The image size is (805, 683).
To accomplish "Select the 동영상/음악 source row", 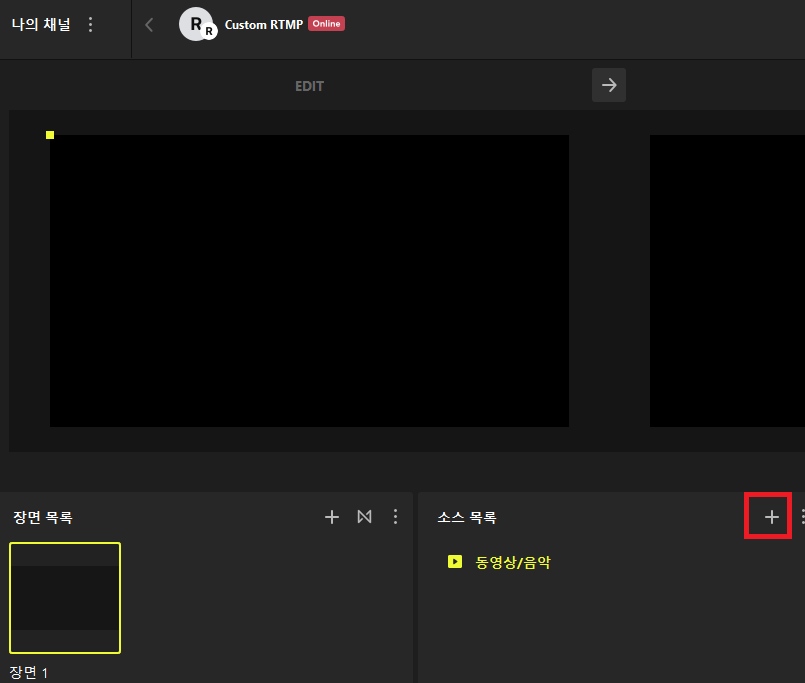I will tap(611, 562).
